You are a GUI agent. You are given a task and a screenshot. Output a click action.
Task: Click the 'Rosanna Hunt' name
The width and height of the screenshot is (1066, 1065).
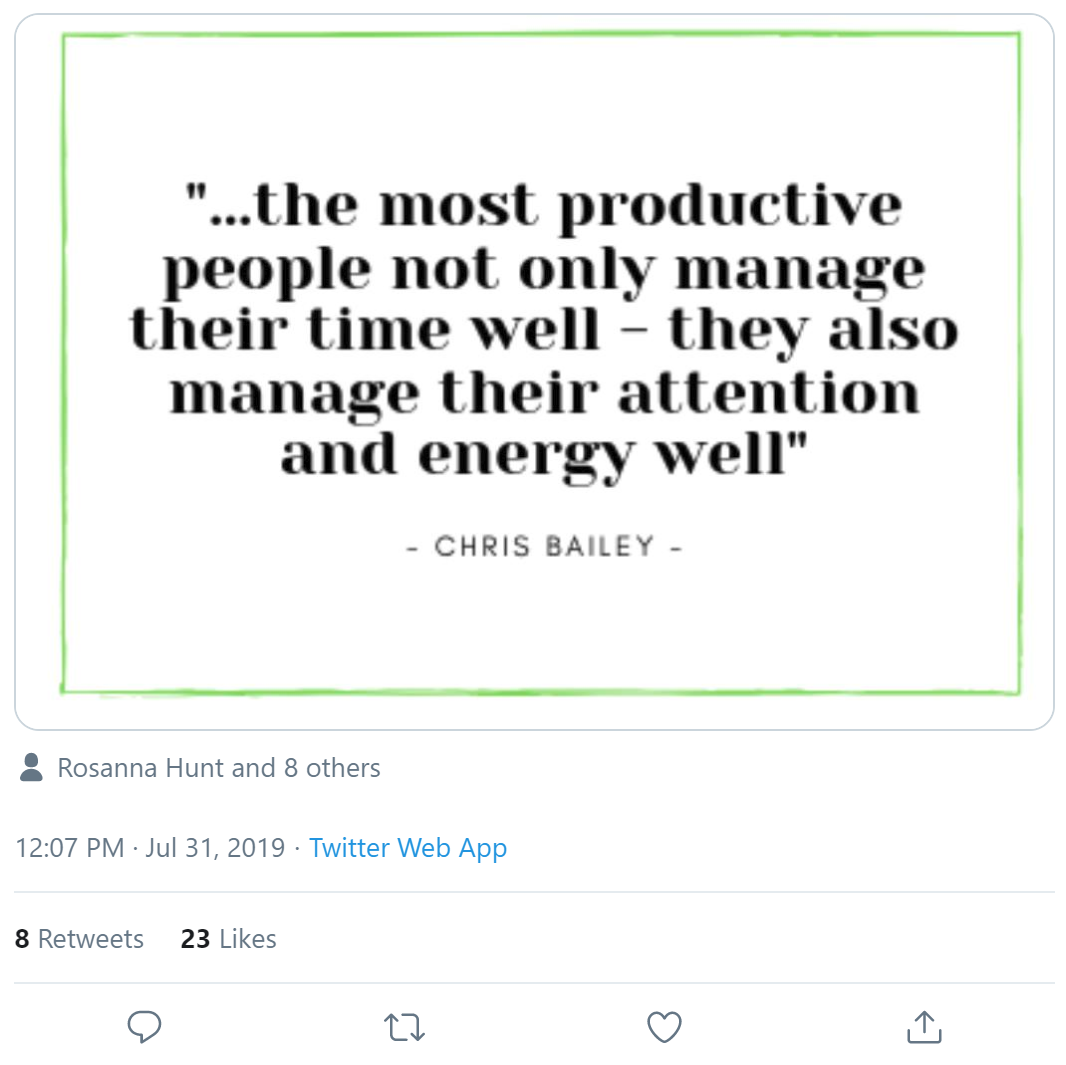coord(141,768)
